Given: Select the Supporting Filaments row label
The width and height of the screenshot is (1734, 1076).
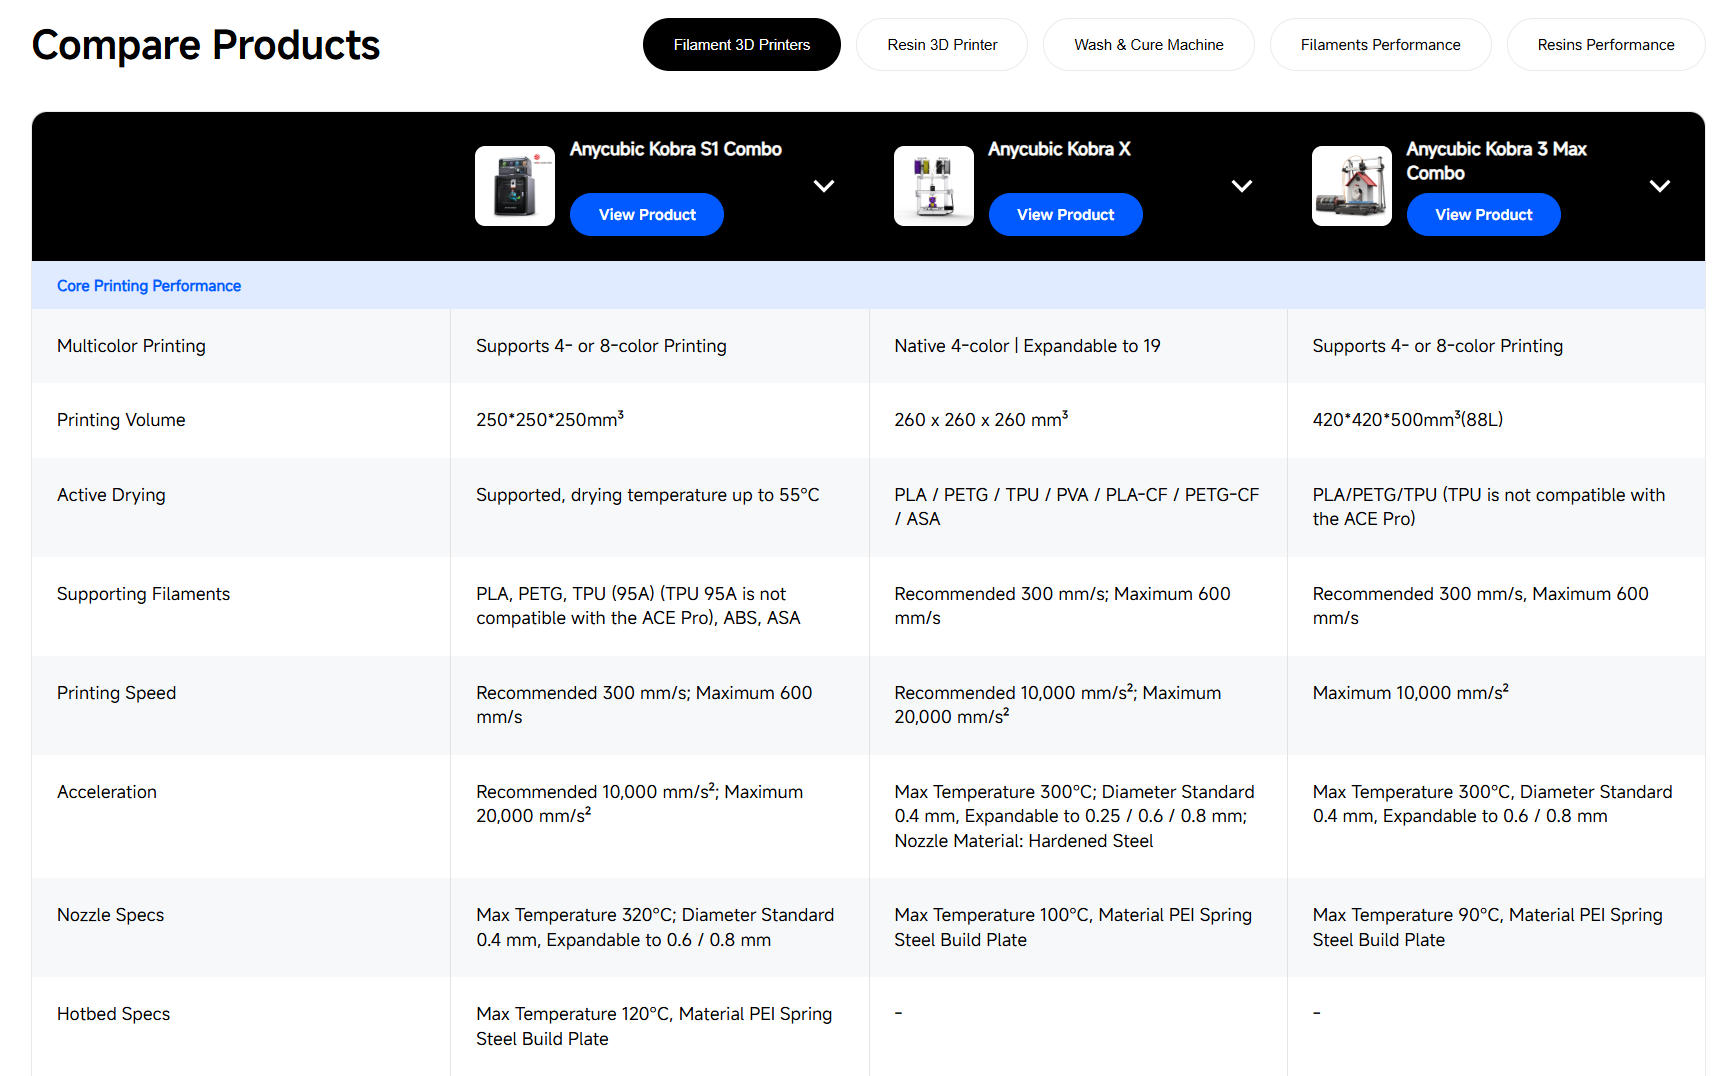Looking at the screenshot, I should pos(143,594).
